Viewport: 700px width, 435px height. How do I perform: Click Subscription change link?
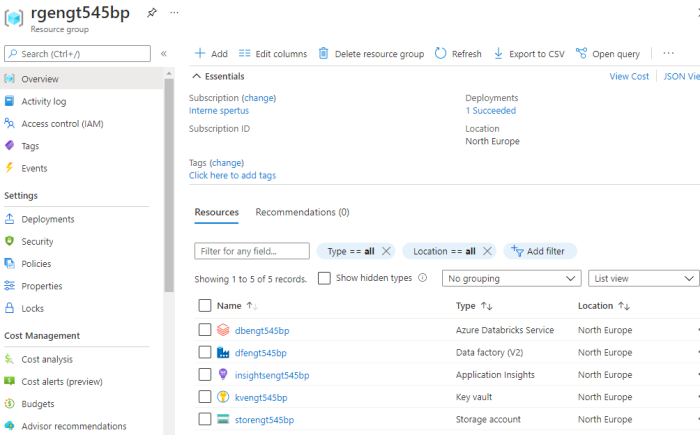tap(259, 98)
